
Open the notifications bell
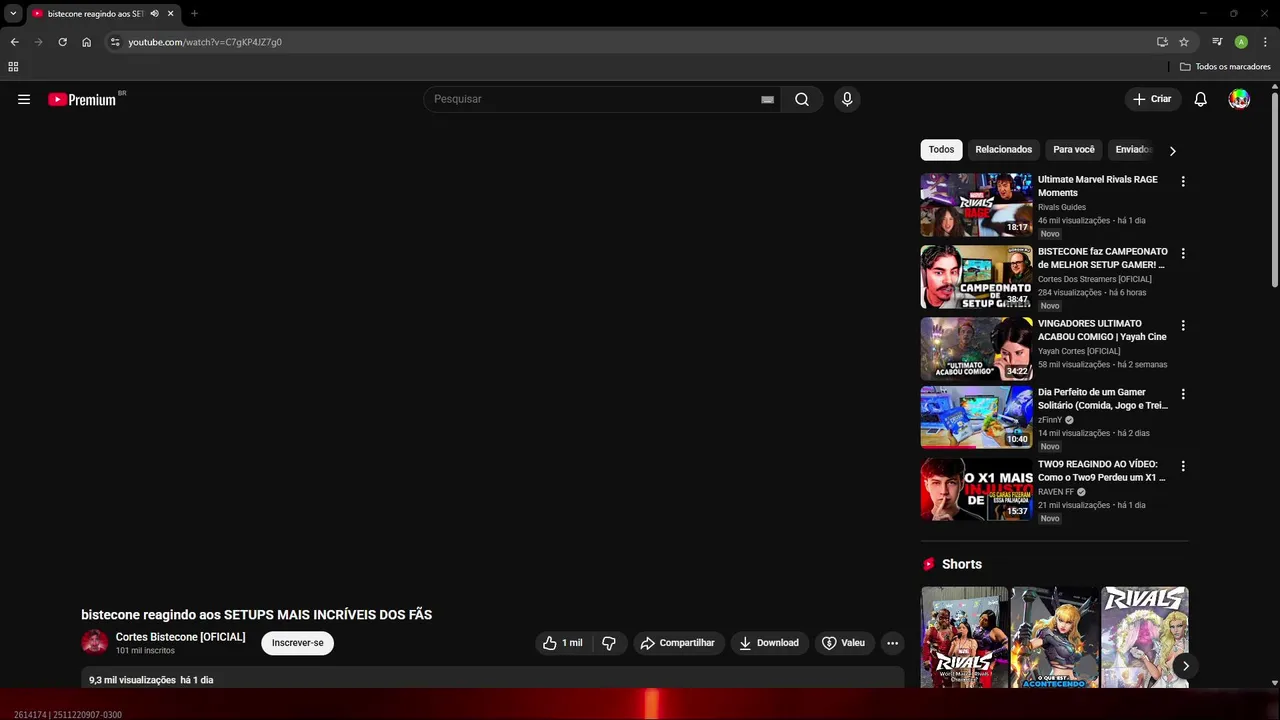(1201, 99)
